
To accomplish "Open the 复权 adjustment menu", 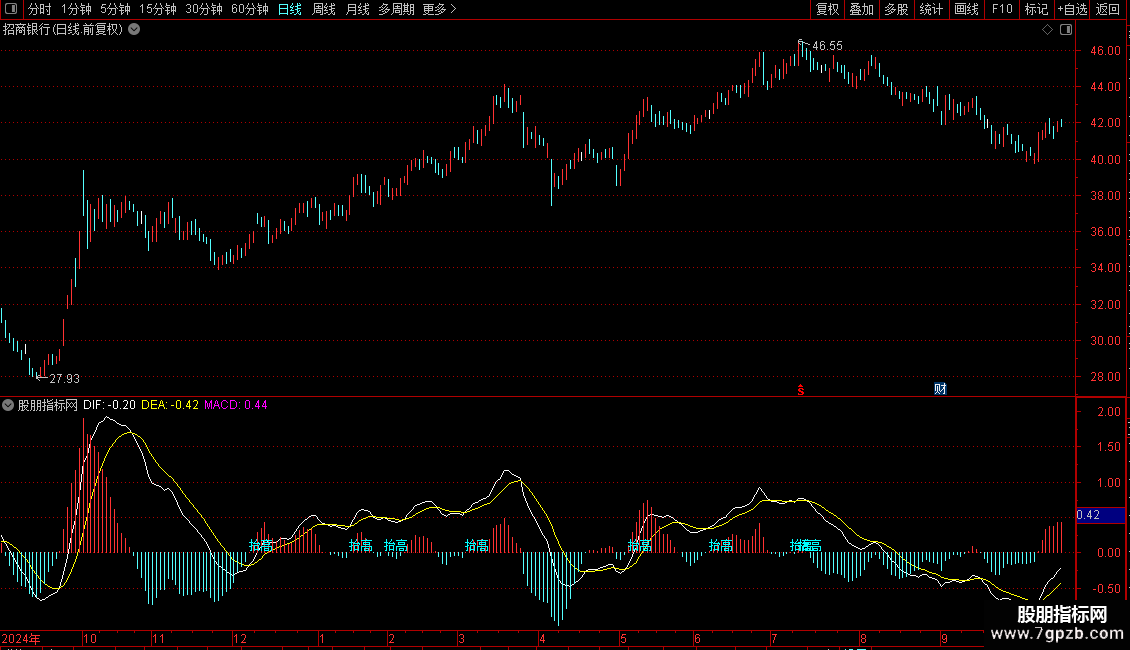I will click(827, 9).
